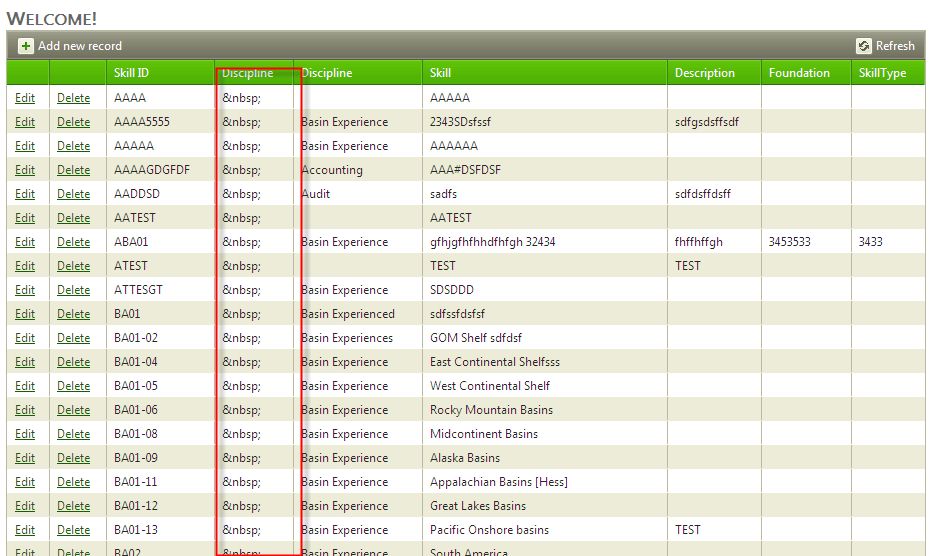Edit the ABA01 row
The height and width of the screenshot is (556, 929).
click(x=25, y=242)
